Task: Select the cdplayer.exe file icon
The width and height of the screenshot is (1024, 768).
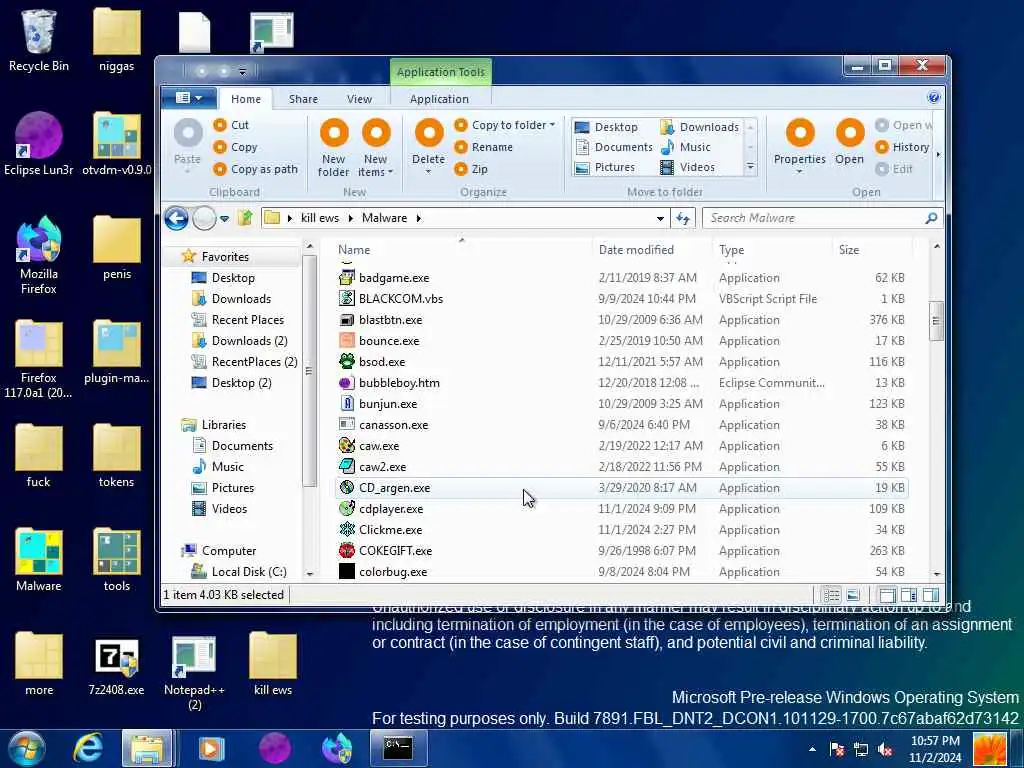Action: click(347, 509)
